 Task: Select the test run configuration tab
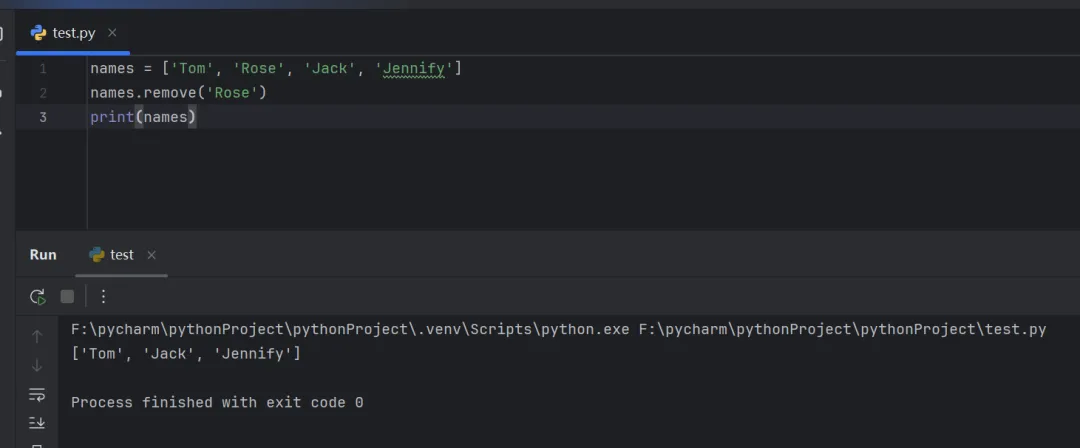pyautogui.click(x=121, y=255)
